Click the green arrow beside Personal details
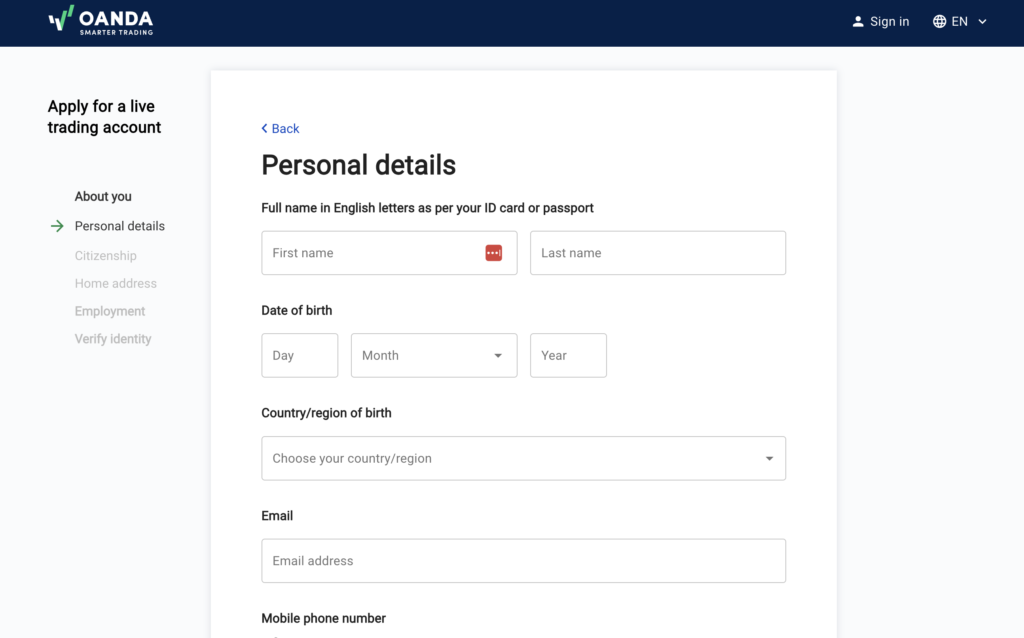This screenshot has height=638, width=1024. click(57, 226)
